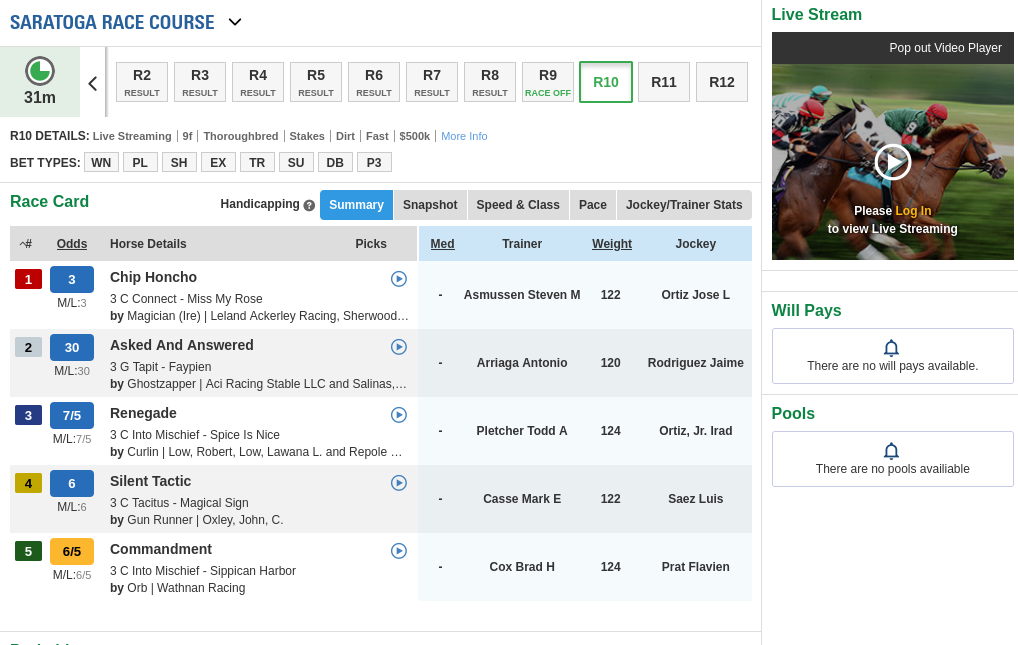The width and height of the screenshot is (1018, 645).
Task: Click the horse name Commandment
Action: click(161, 550)
